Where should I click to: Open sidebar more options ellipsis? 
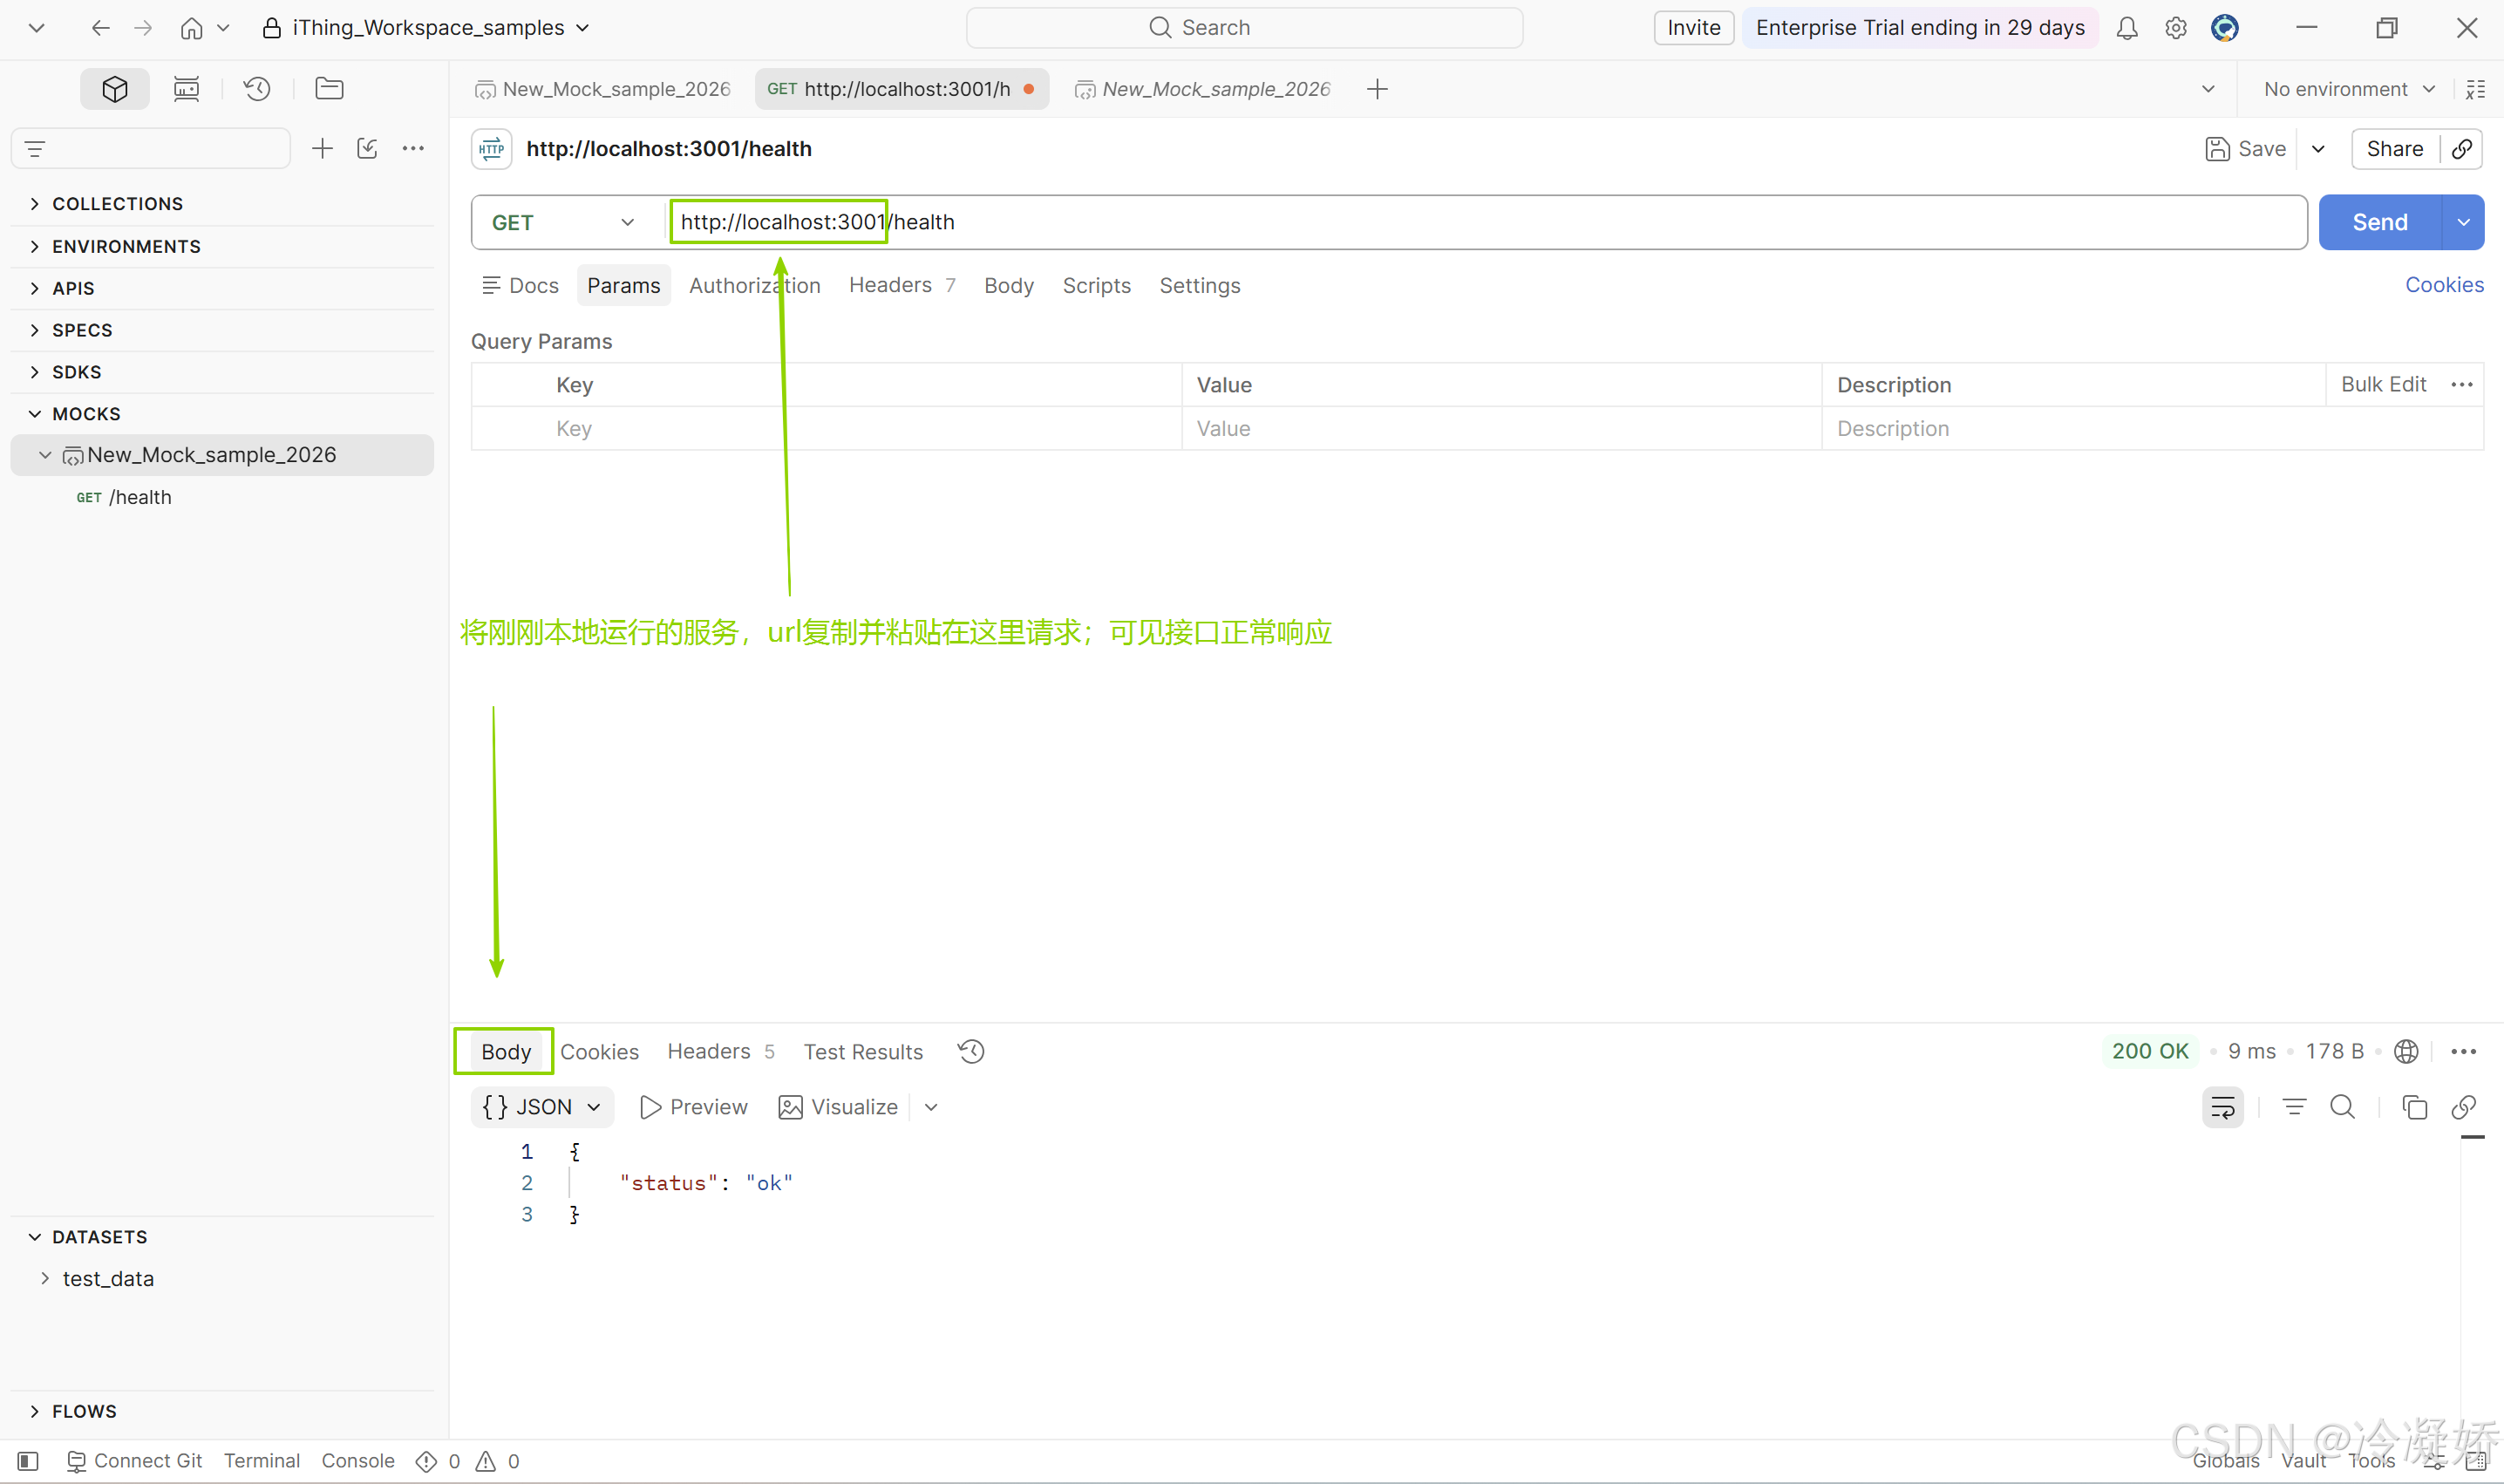(x=413, y=149)
